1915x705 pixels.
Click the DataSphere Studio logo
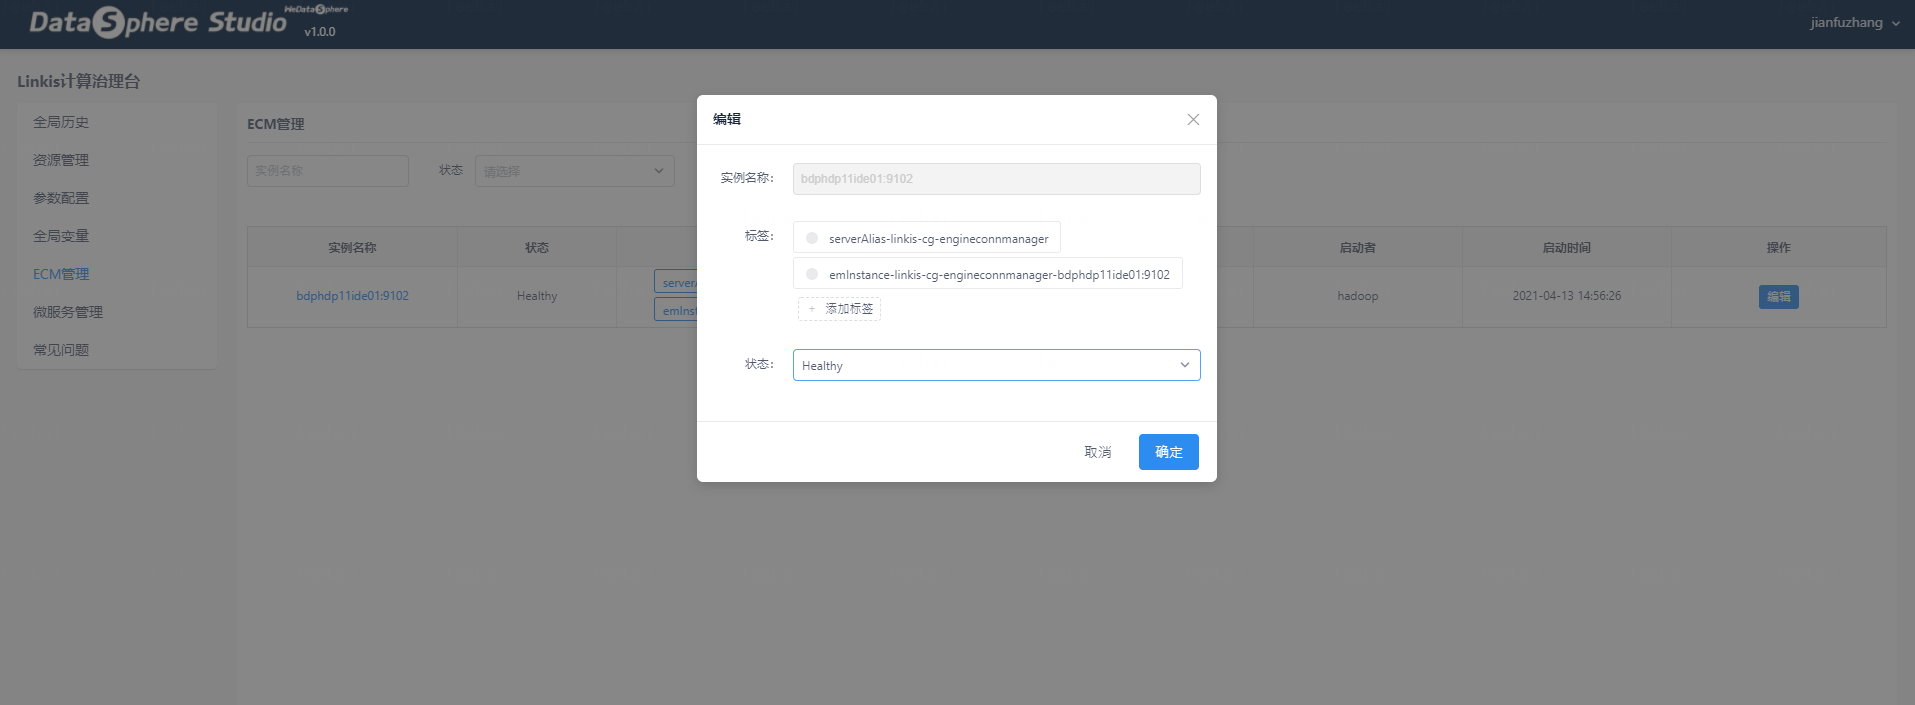tap(158, 22)
